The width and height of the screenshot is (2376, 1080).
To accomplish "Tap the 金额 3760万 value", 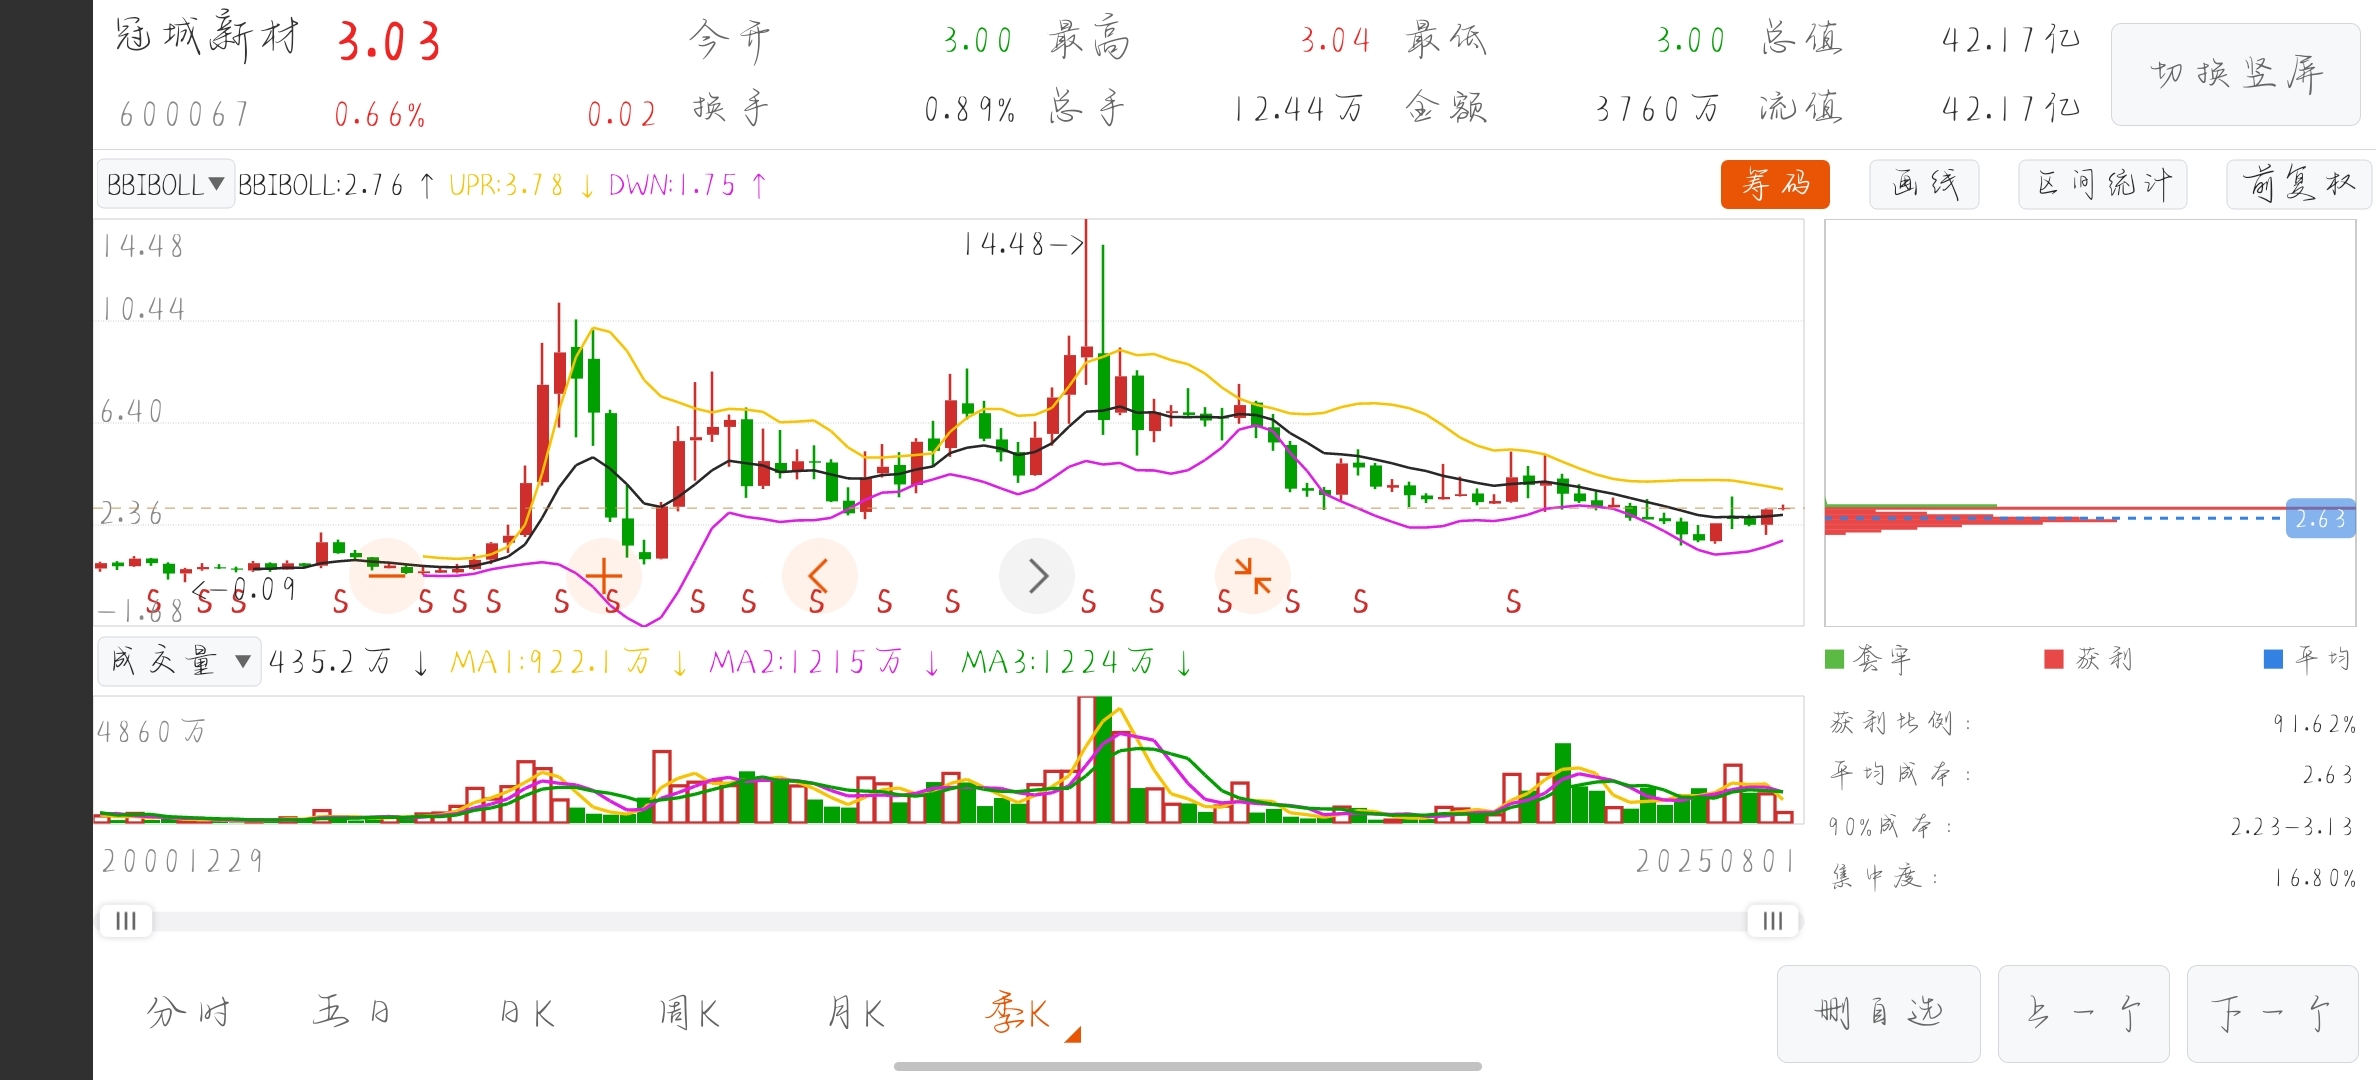I will pyautogui.click(x=1656, y=109).
